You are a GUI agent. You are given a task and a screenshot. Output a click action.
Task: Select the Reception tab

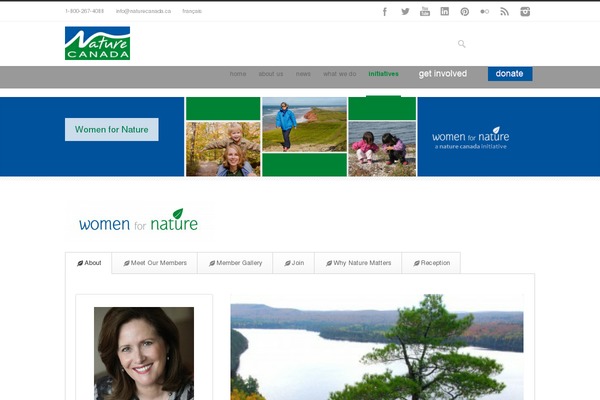pyautogui.click(x=432, y=263)
